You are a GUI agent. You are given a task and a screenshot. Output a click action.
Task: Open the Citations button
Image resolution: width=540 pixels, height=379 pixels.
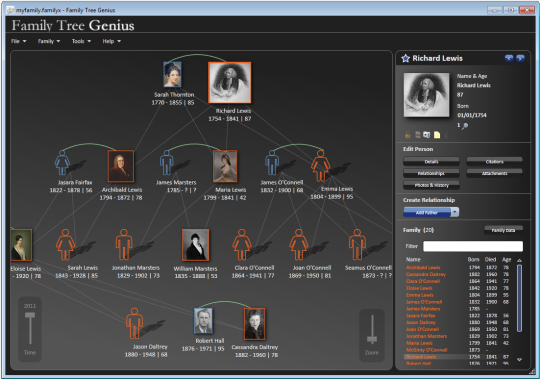point(495,161)
